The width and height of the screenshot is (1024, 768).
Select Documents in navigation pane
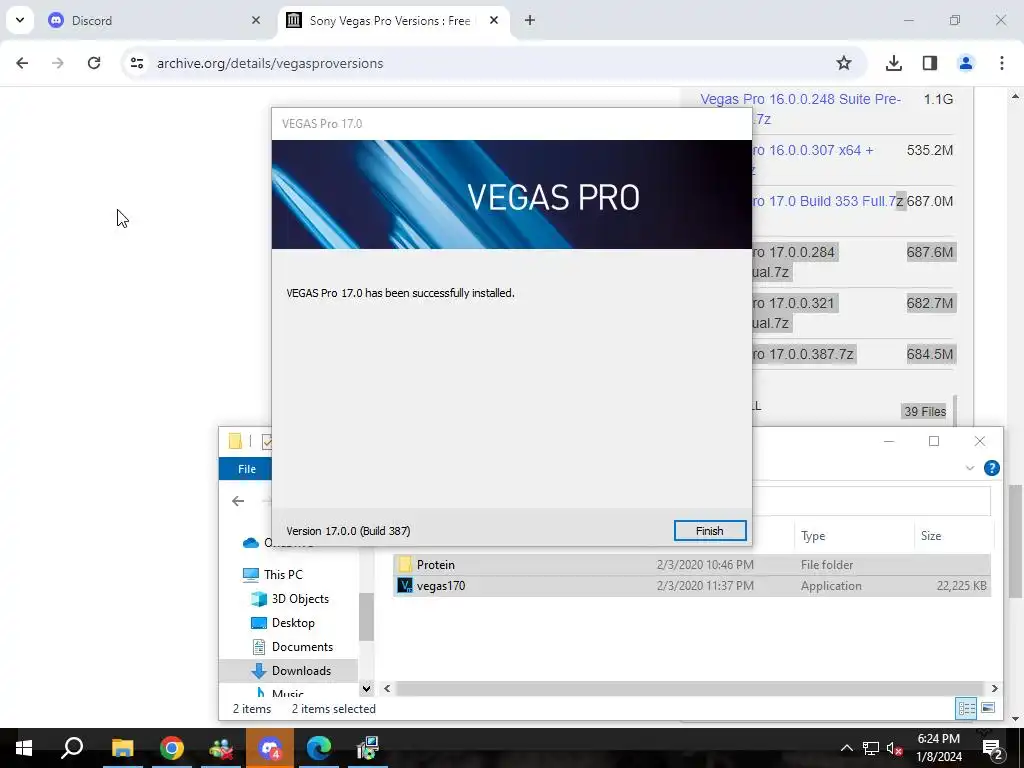point(302,647)
